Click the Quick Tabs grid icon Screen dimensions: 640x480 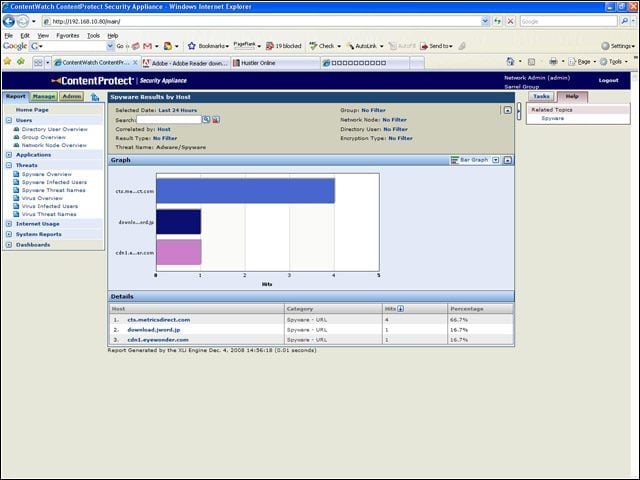click(38, 63)
